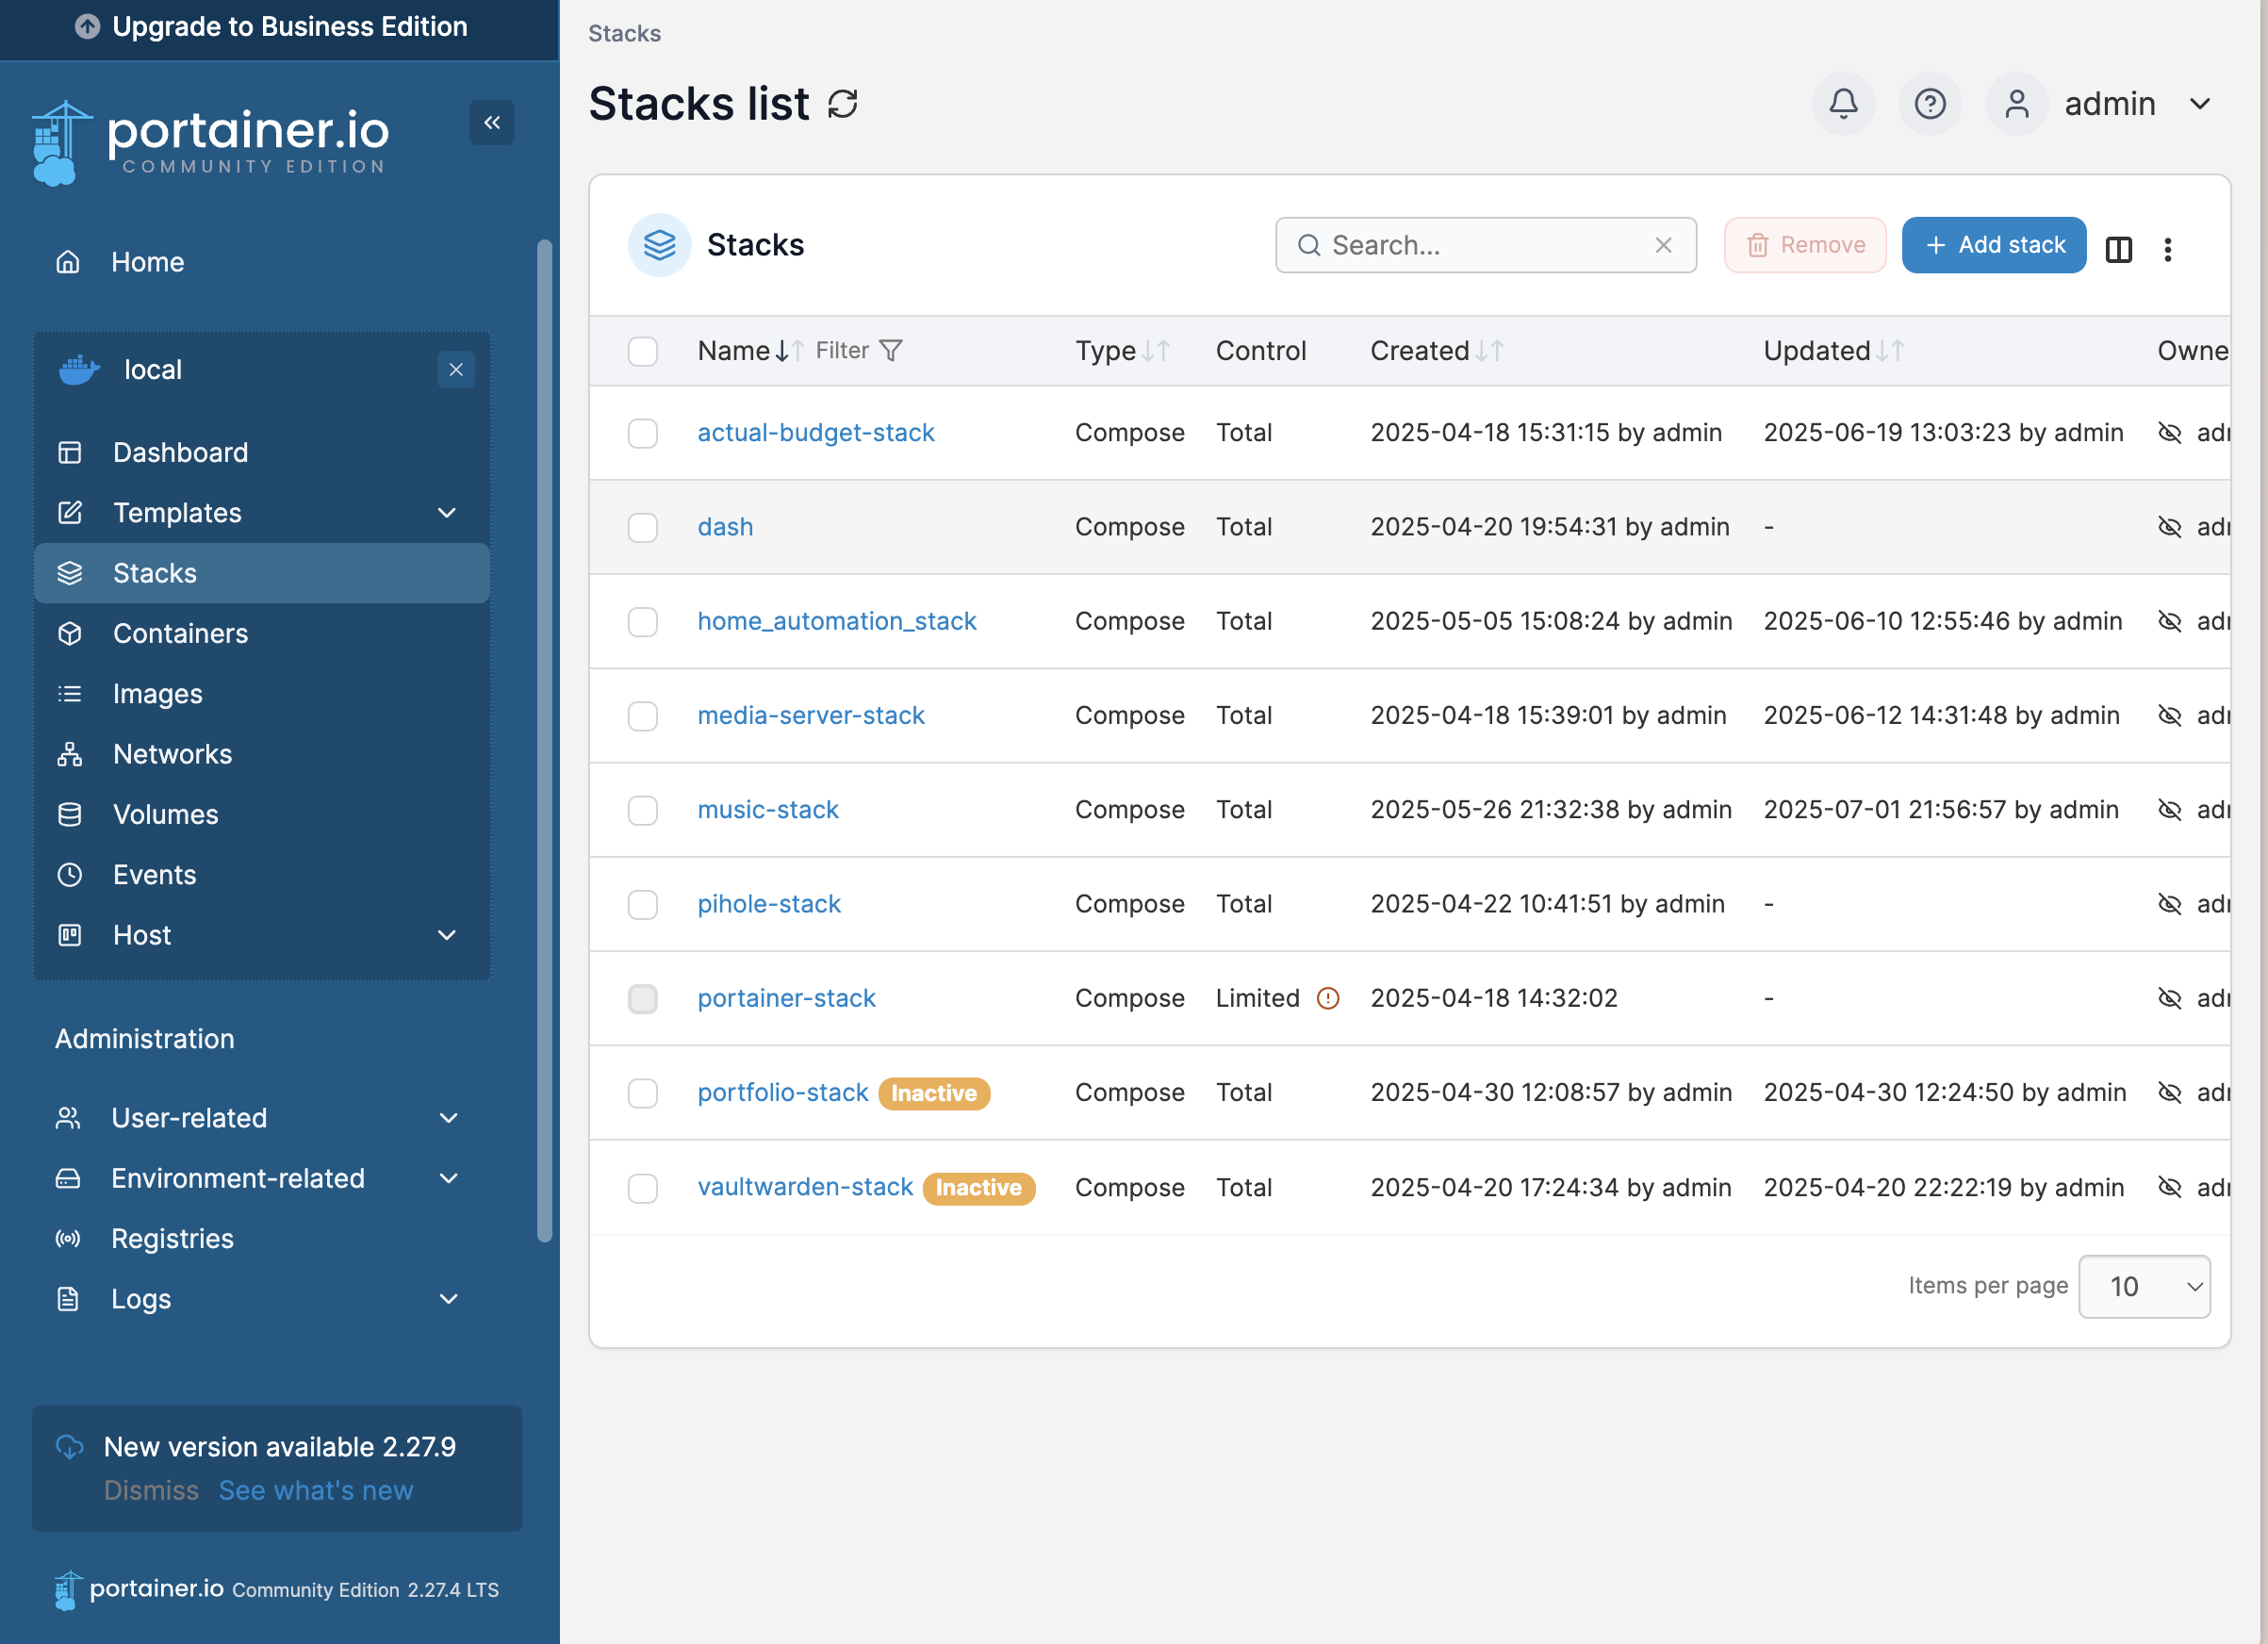Open Volumes from the sidebar

click(165, 815)
